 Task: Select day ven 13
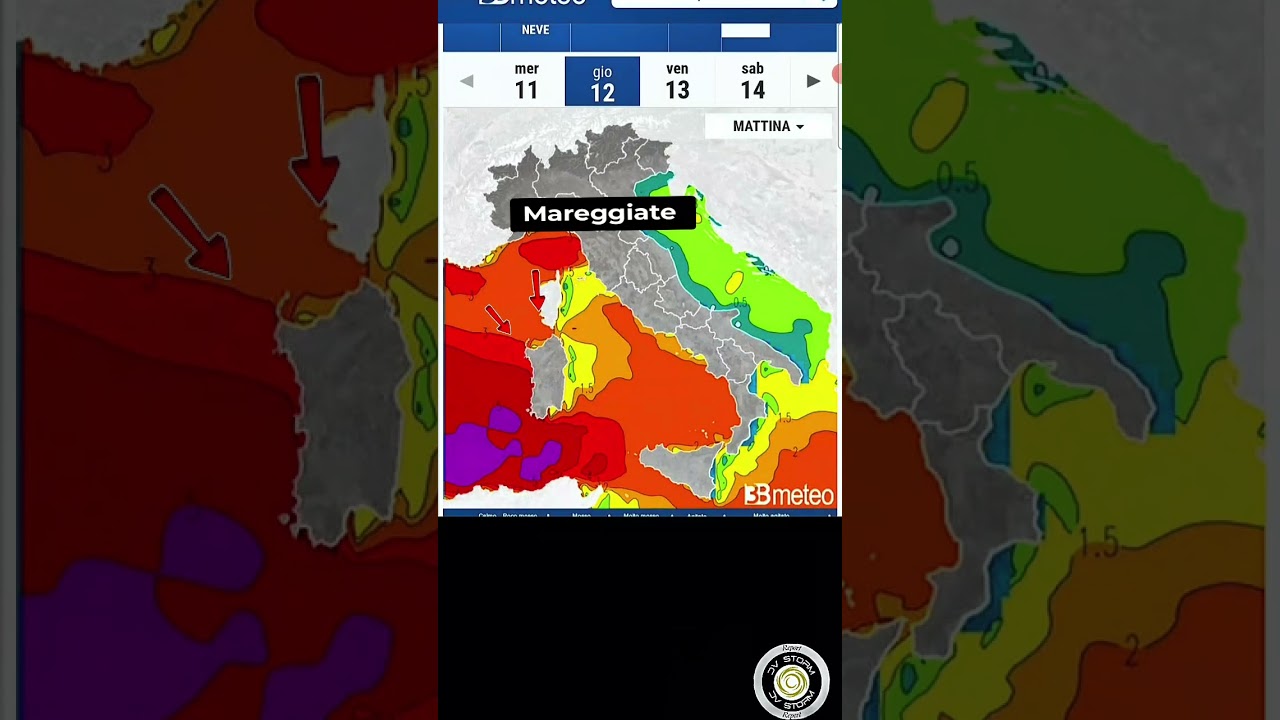[x=677, y=82]
